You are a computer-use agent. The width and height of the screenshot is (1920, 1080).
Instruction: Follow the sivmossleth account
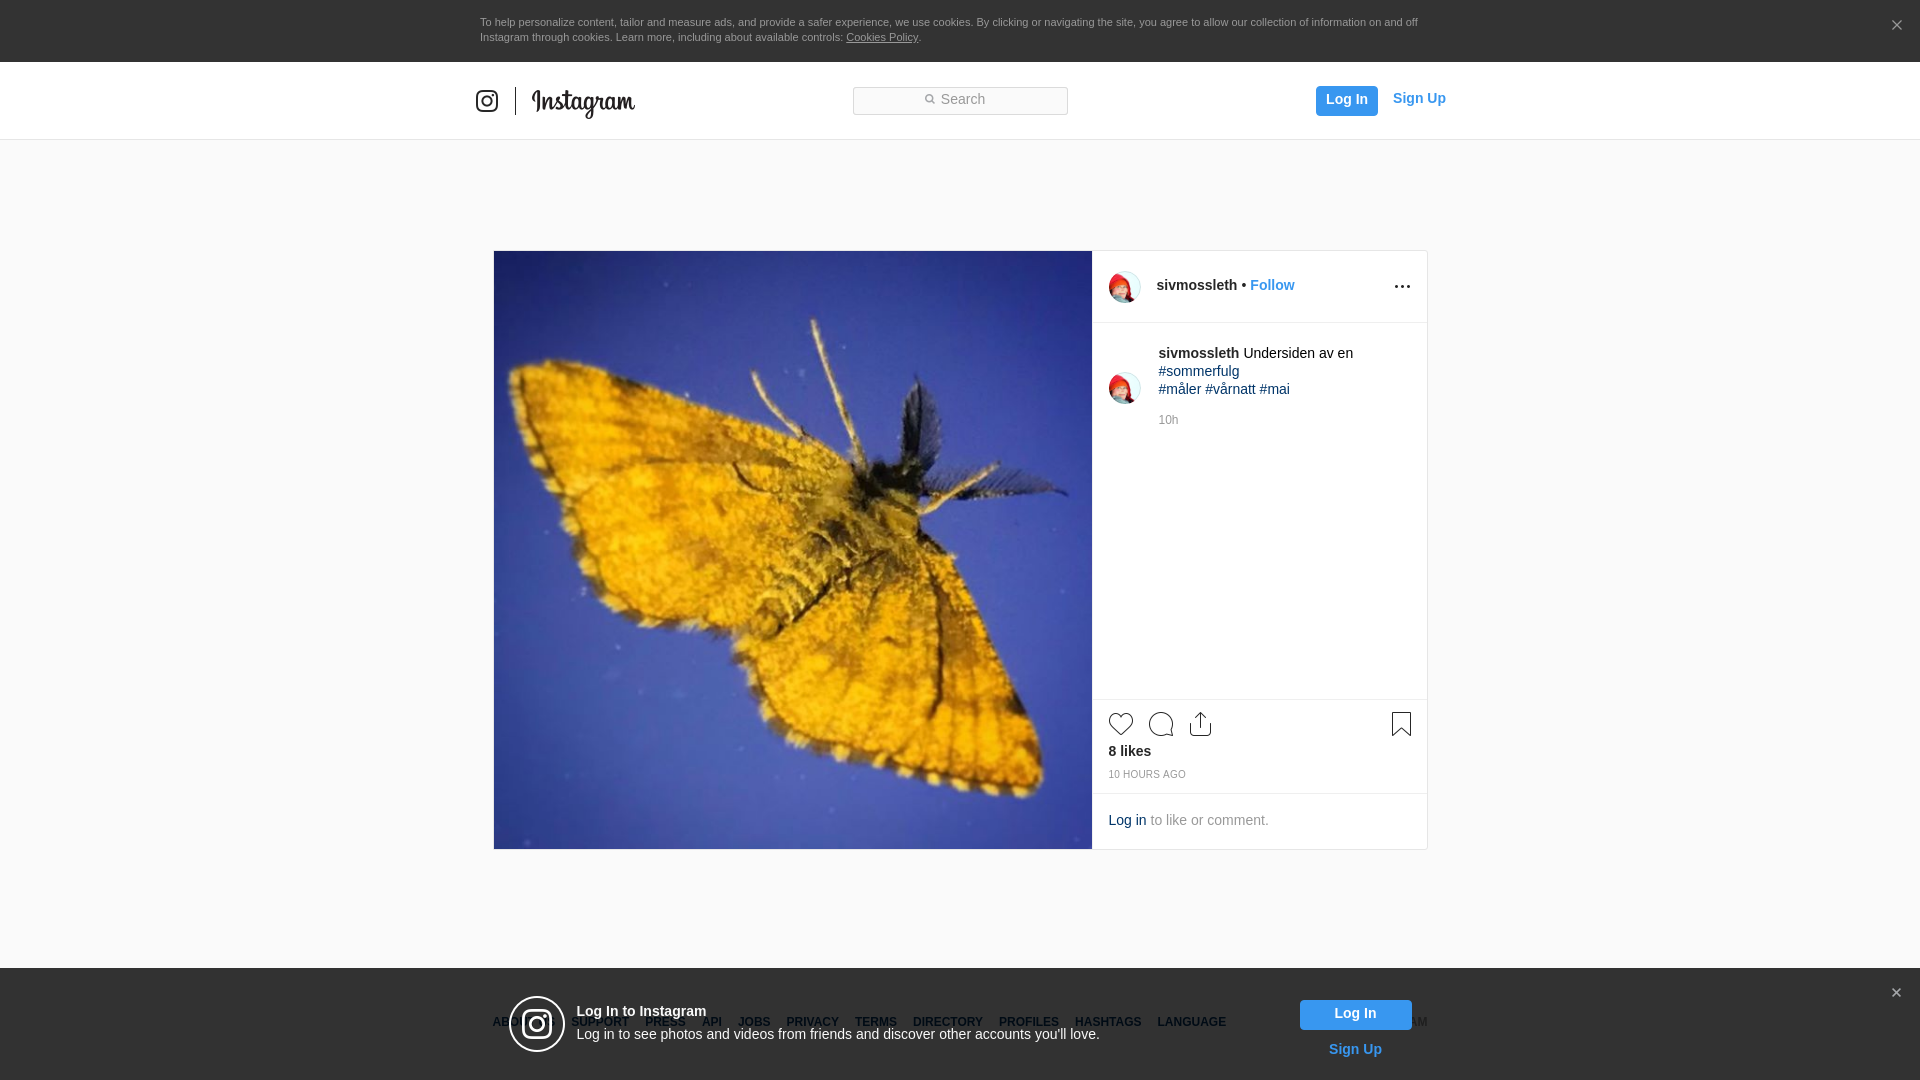click(1271, 285)
